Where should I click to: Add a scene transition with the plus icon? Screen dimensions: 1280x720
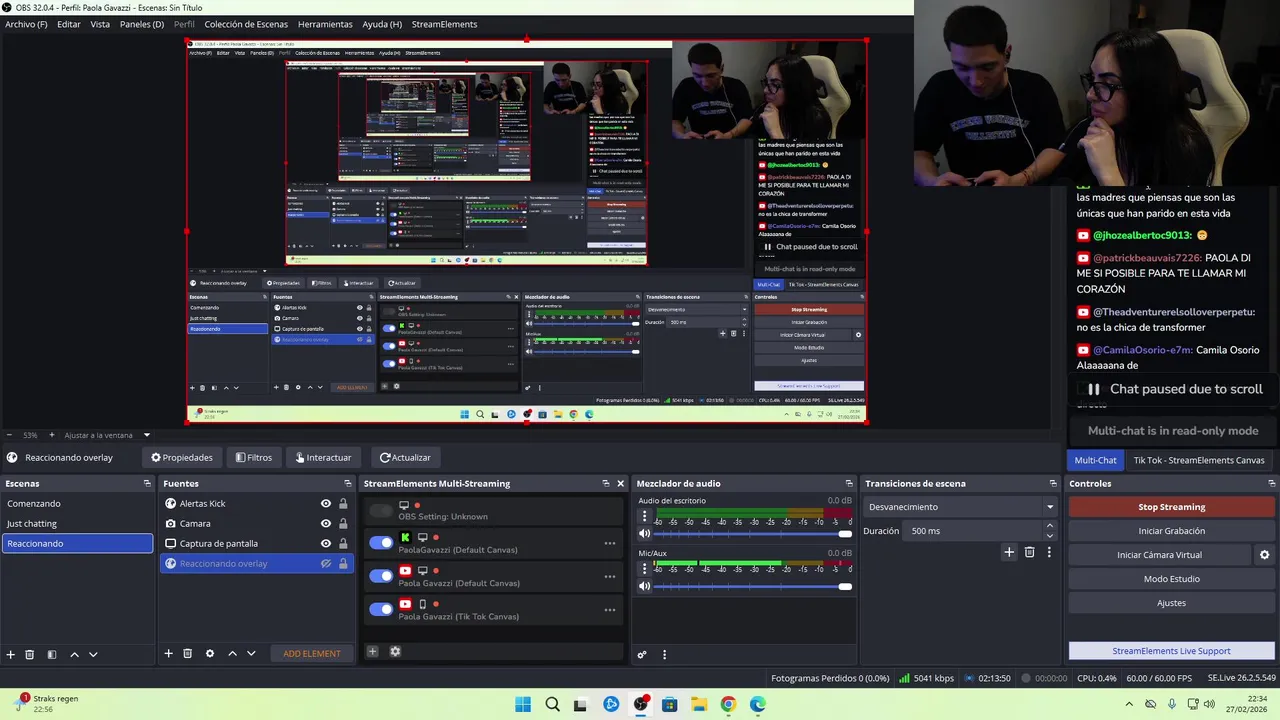[x=1009, y=552]
